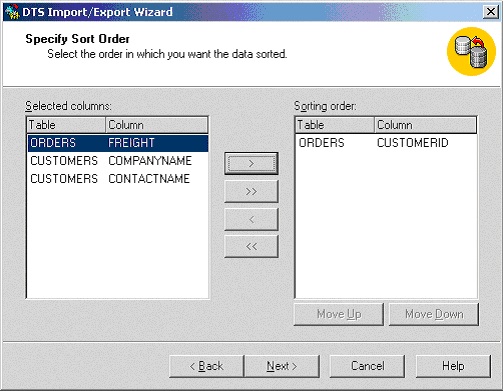Select ORDERS CUSTOMERID in Sorting order
Viewport: 503px width, 391px height.
point(386,143)
